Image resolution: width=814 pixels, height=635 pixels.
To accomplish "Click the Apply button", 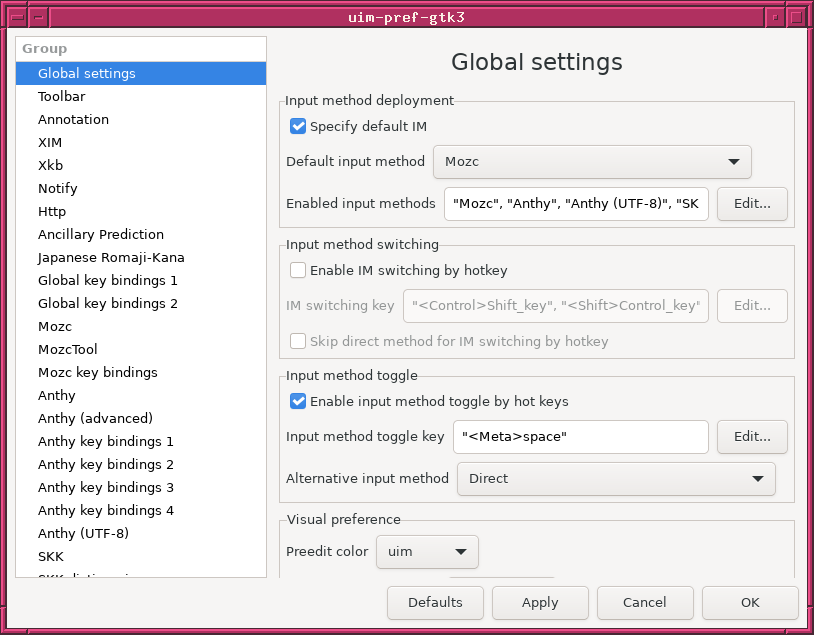I will 540,602.
